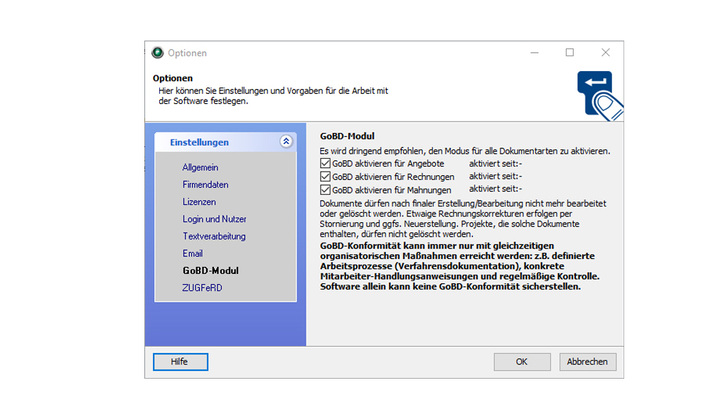Click the Optionen app icon in title bar
Image resolution: width=728 pixels, height=410 pixels.
click(157, 53)
